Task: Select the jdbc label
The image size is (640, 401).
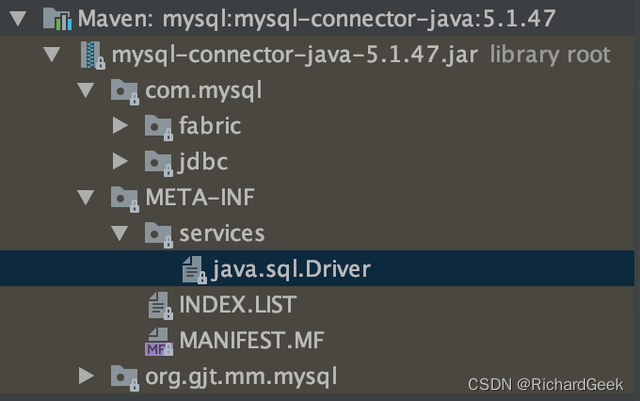Action: click(x=203, y=162)
